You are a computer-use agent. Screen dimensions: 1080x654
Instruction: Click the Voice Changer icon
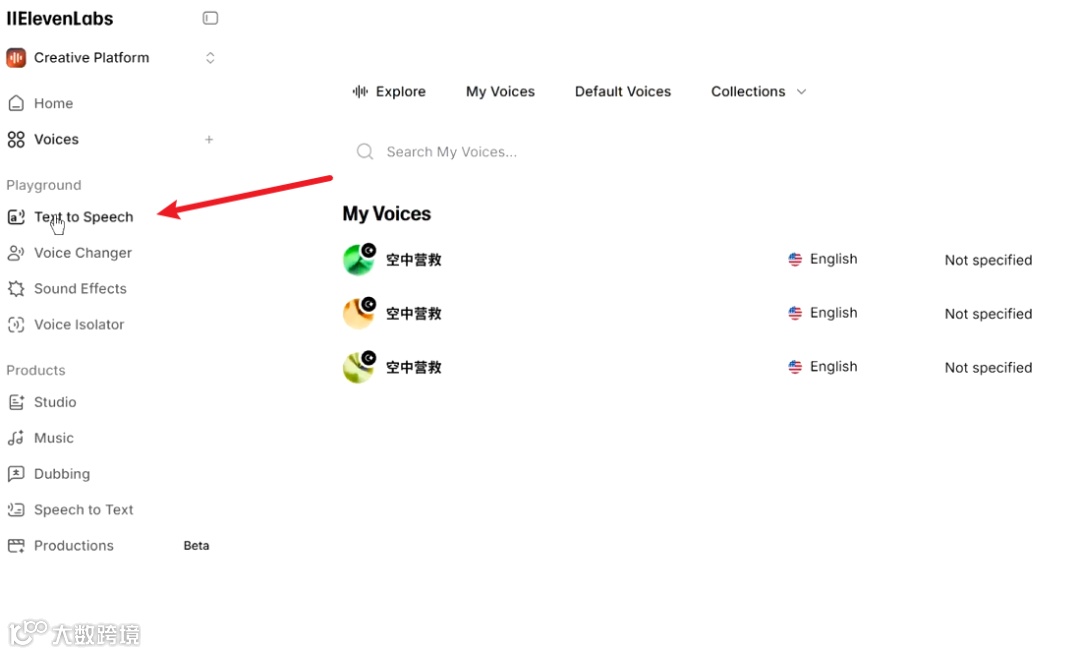tap(16, 253)
